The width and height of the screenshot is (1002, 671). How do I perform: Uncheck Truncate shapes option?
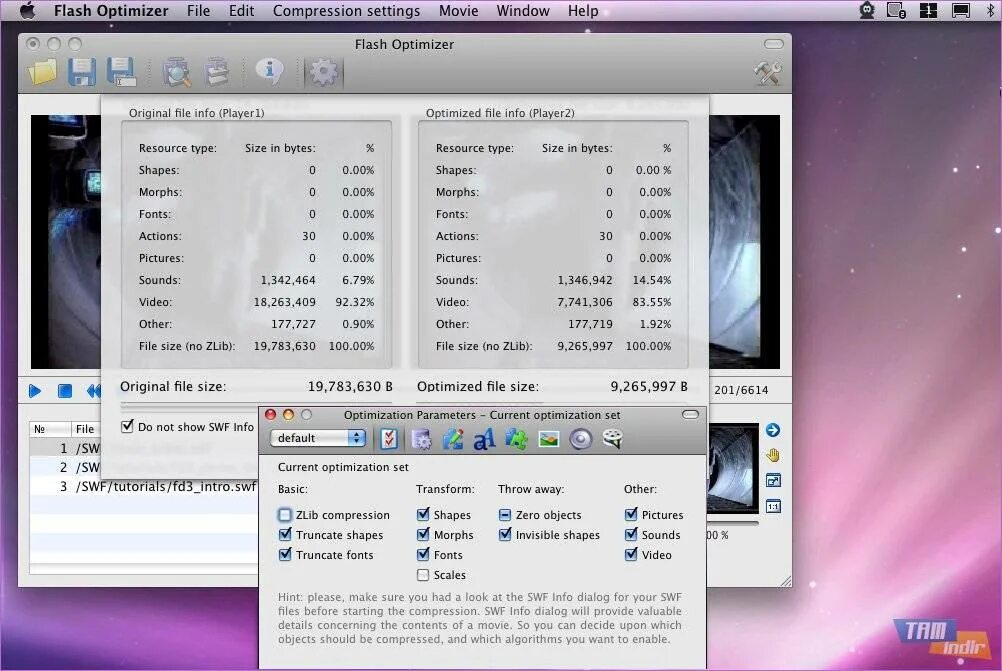pos(285,534)
